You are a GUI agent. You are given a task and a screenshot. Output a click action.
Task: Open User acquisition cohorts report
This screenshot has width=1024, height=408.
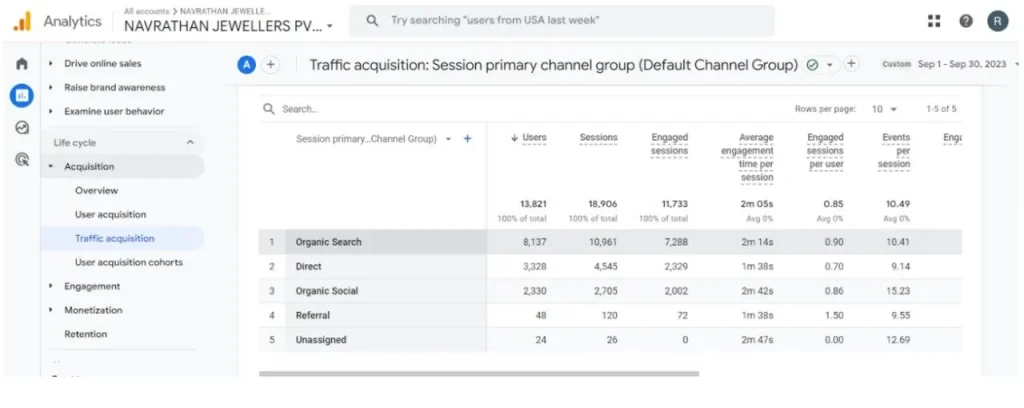pyautogui.click(x=129, y=262)
